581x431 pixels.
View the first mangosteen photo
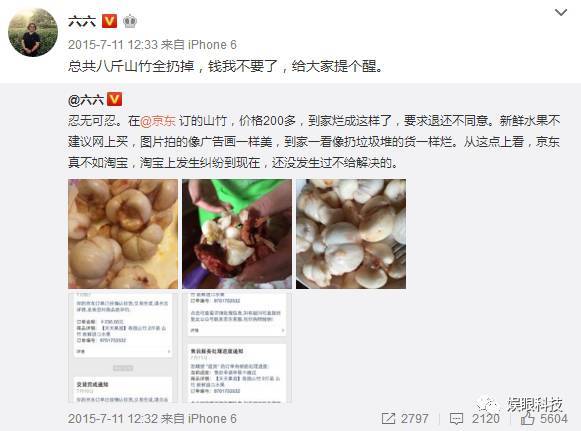(123, 234)
